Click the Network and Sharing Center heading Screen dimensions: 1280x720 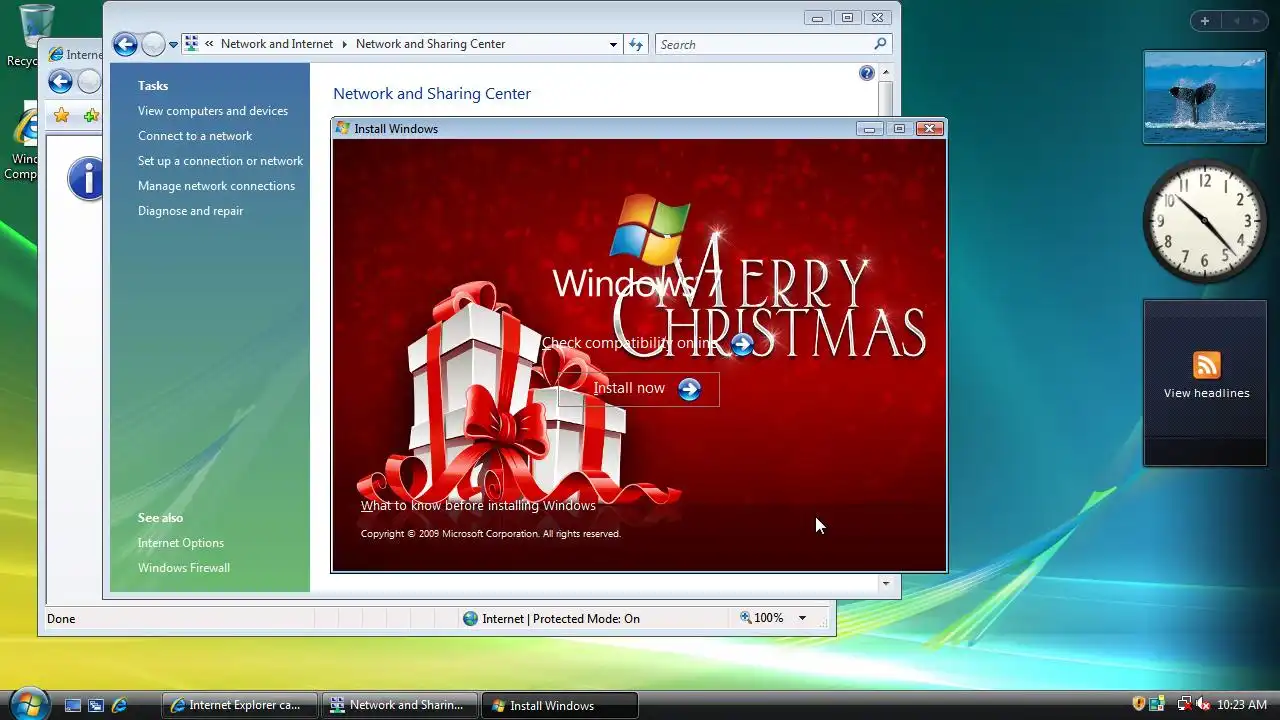[432, 94]
